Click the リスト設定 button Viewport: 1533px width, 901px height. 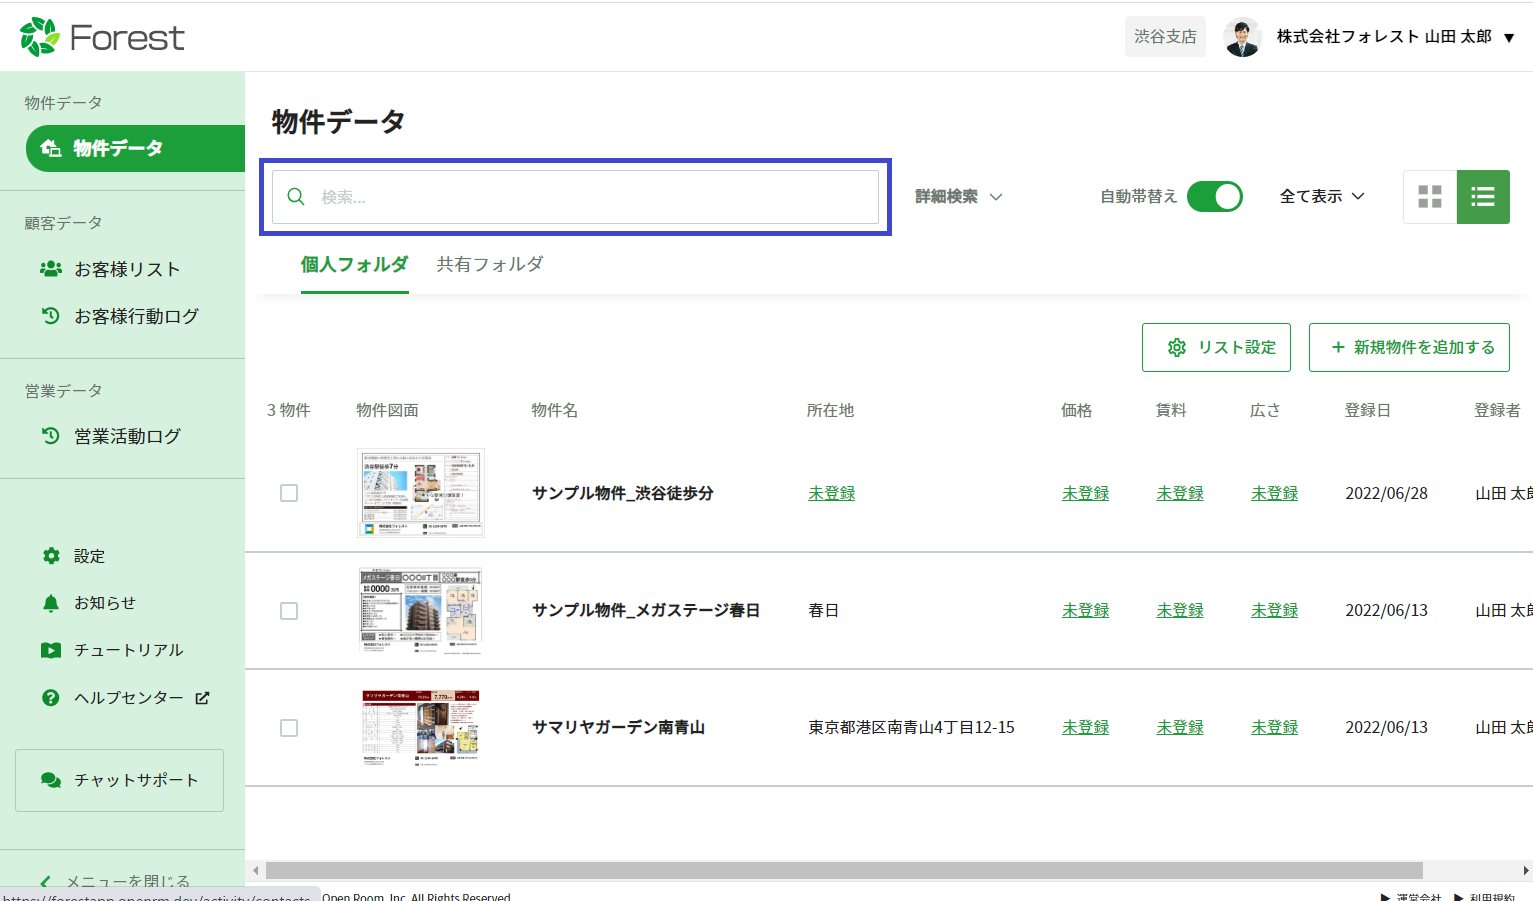1216,347
